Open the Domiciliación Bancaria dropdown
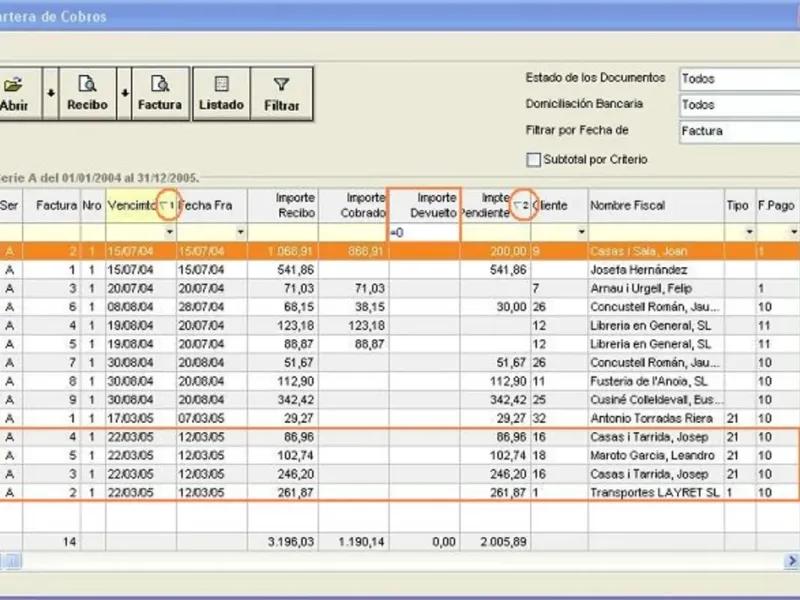Image resolution: width=800 pixels, height=600 pixels. [738, 105]
